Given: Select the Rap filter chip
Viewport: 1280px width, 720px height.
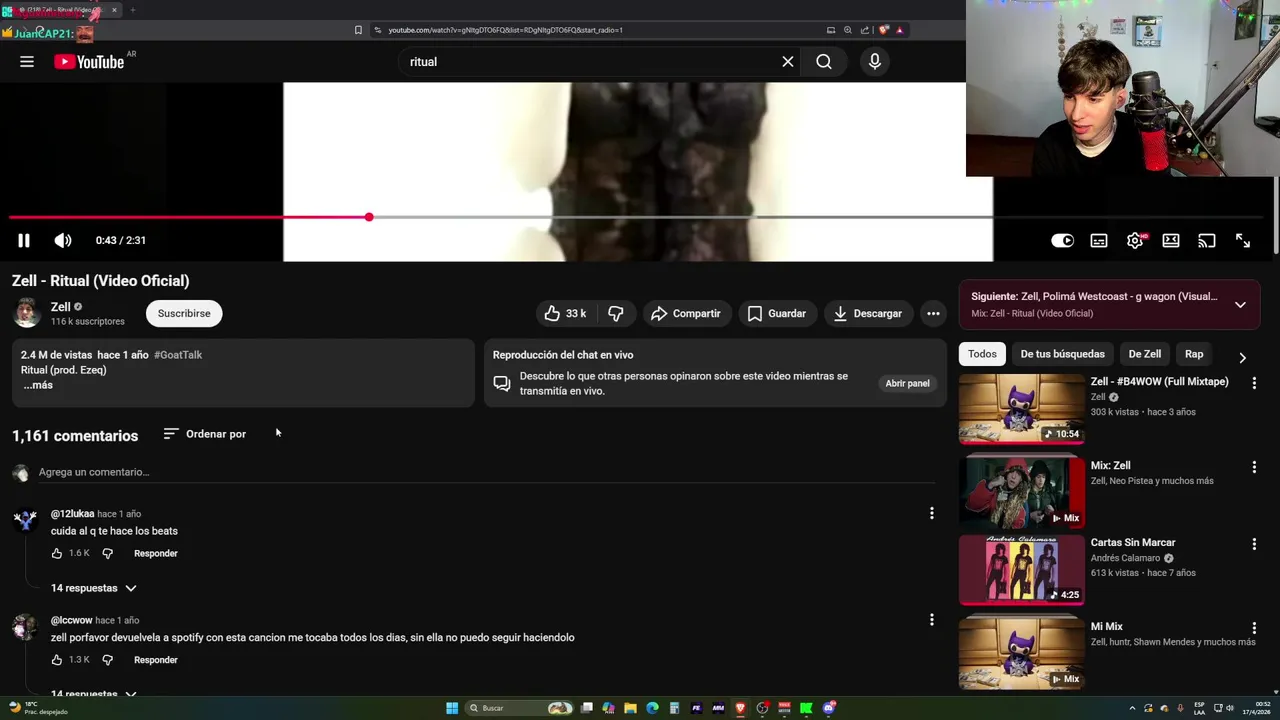Looking at the screenshot, I should 1194,354.
